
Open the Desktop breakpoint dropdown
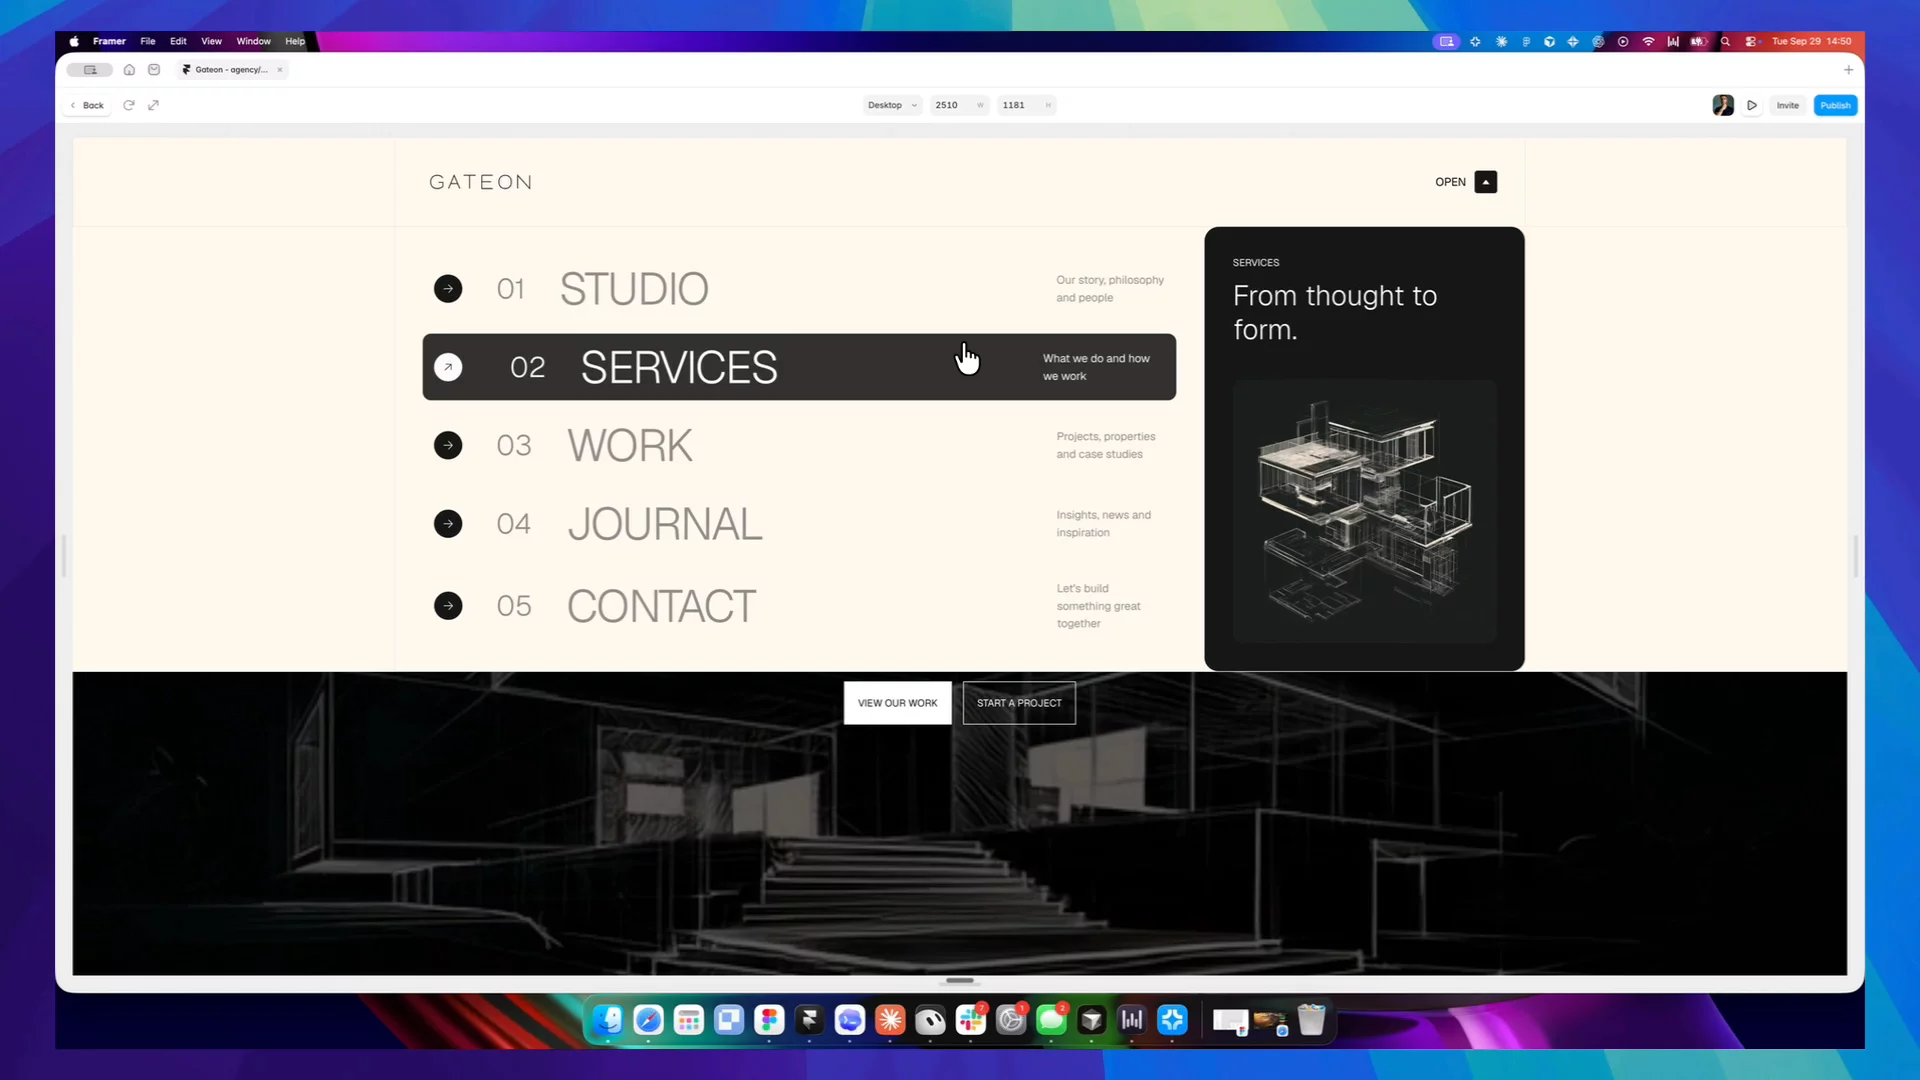coord(892,105)
